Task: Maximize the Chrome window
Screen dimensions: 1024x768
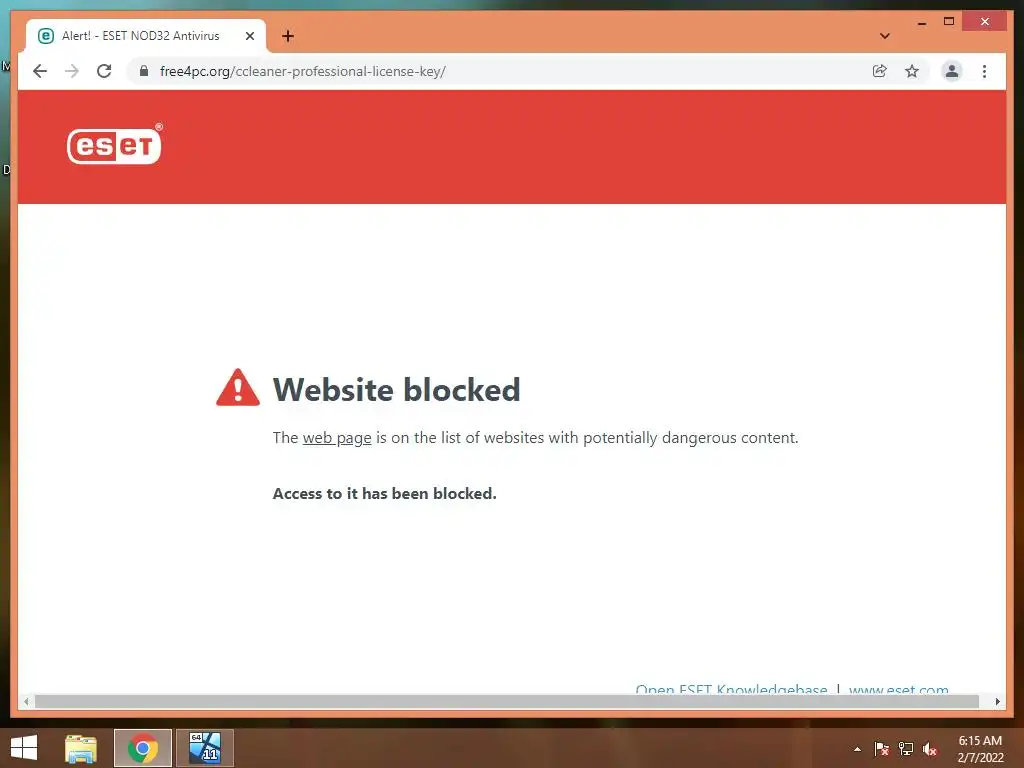Action: (949, 22)
